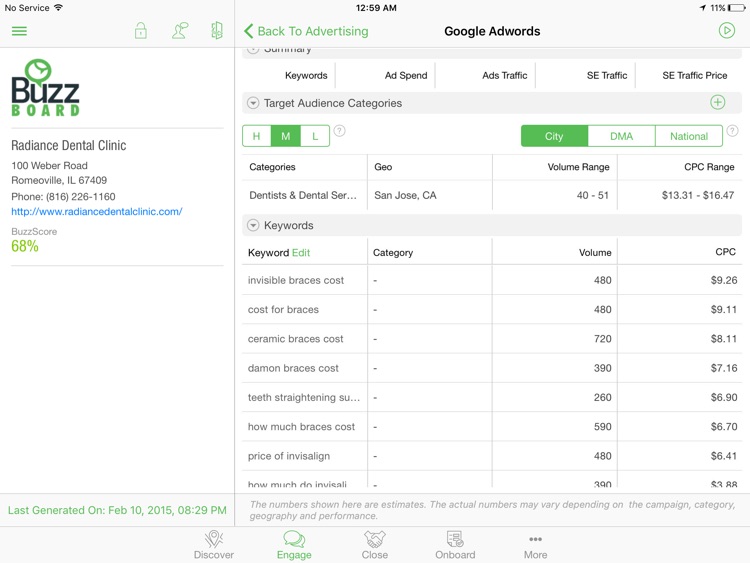Tap the battery indicator in status bar
This screenshot has height=563, width=750.
[x=737, y=8]
